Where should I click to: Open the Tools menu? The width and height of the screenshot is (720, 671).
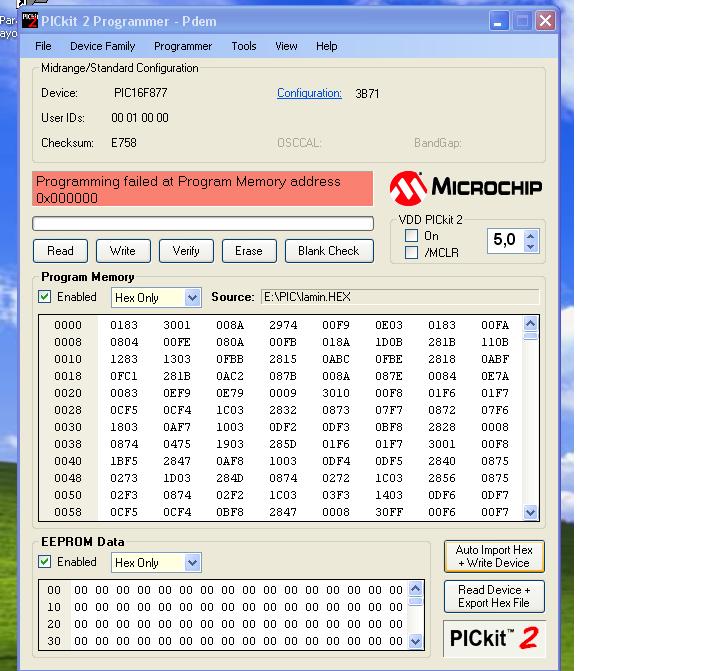click(244, 46)
